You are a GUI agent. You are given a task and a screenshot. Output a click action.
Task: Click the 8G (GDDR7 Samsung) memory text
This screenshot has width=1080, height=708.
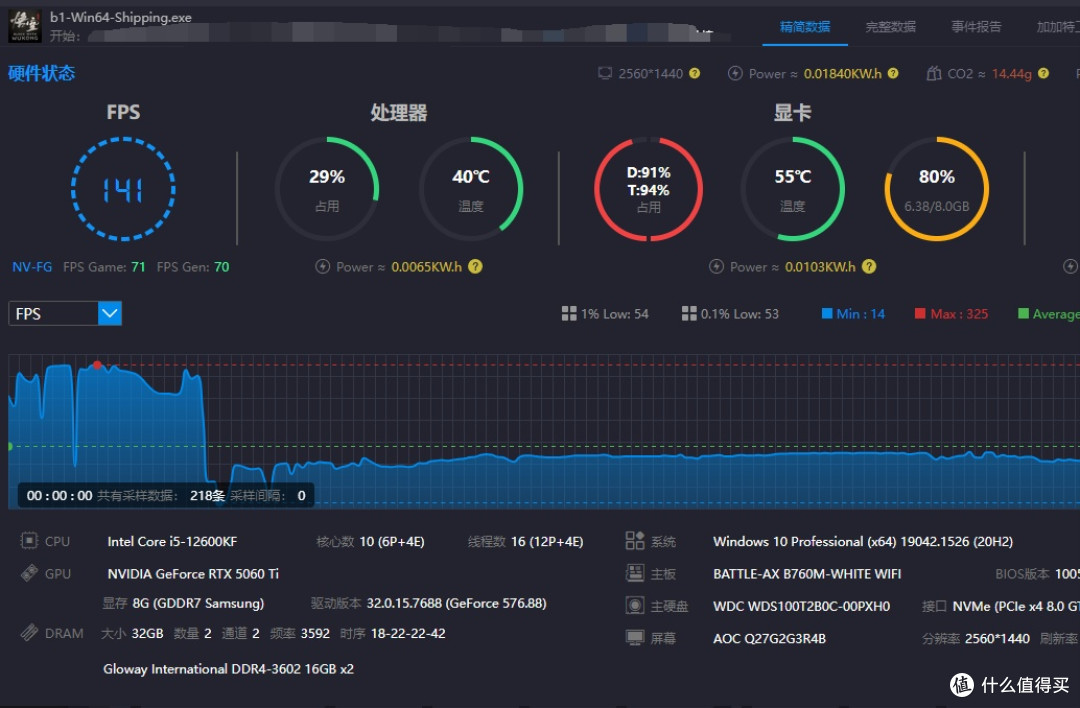pyautogui.click(x=198, y=603)
